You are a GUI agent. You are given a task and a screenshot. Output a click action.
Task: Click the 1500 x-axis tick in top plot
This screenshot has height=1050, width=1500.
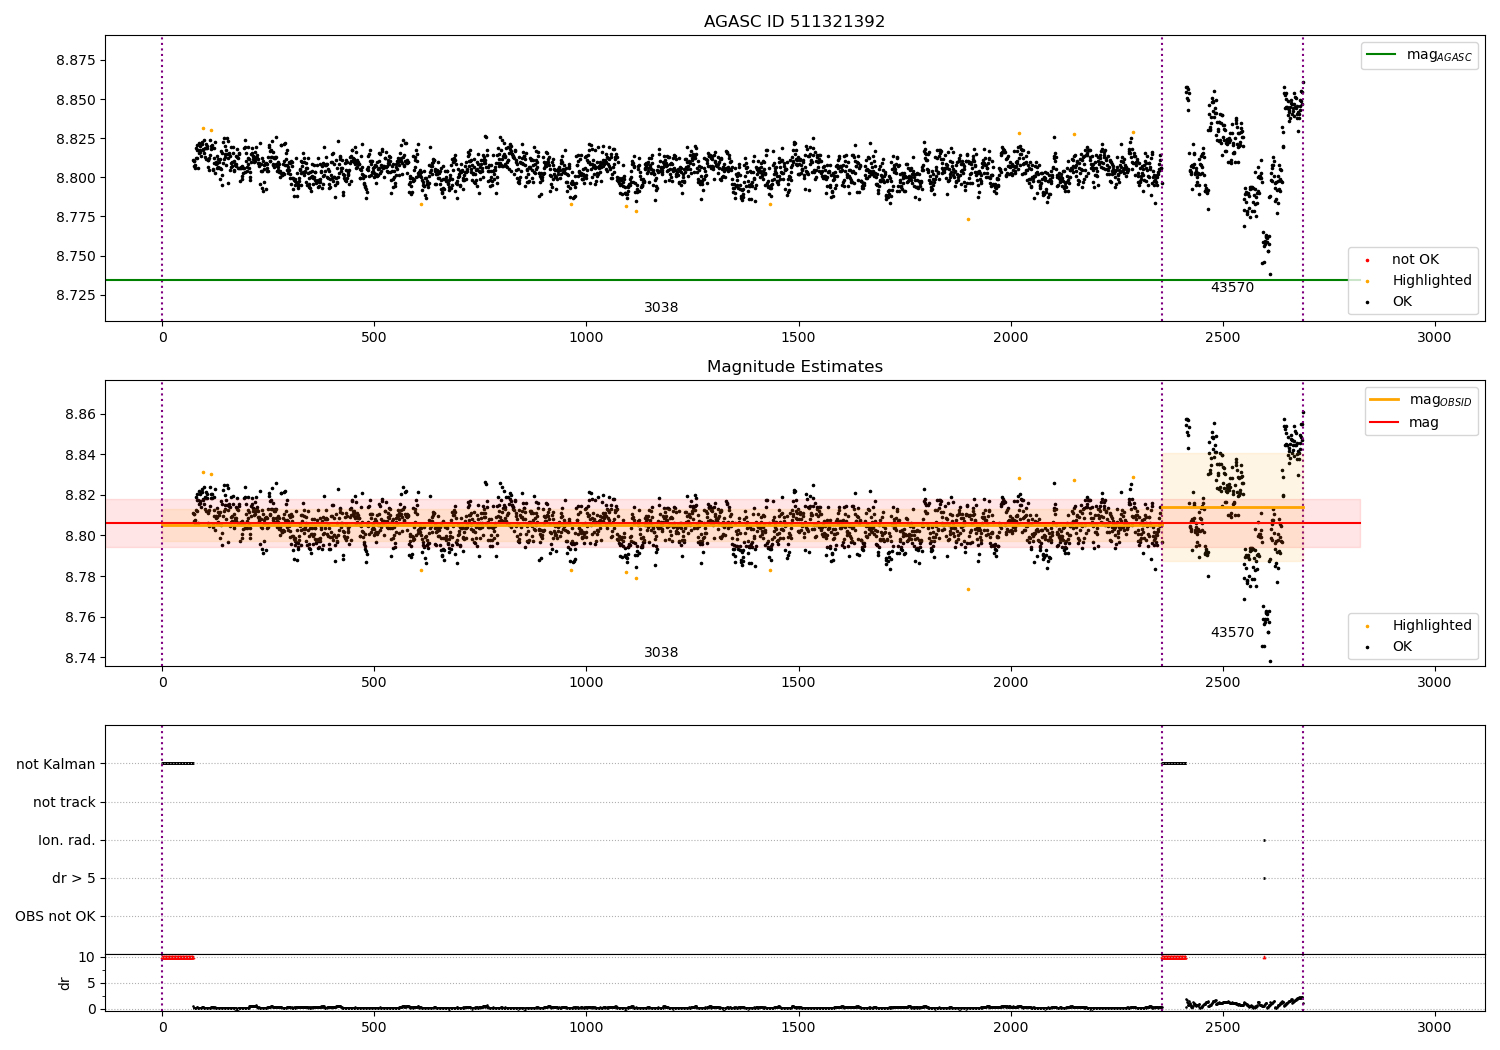[x=798, y=337]
